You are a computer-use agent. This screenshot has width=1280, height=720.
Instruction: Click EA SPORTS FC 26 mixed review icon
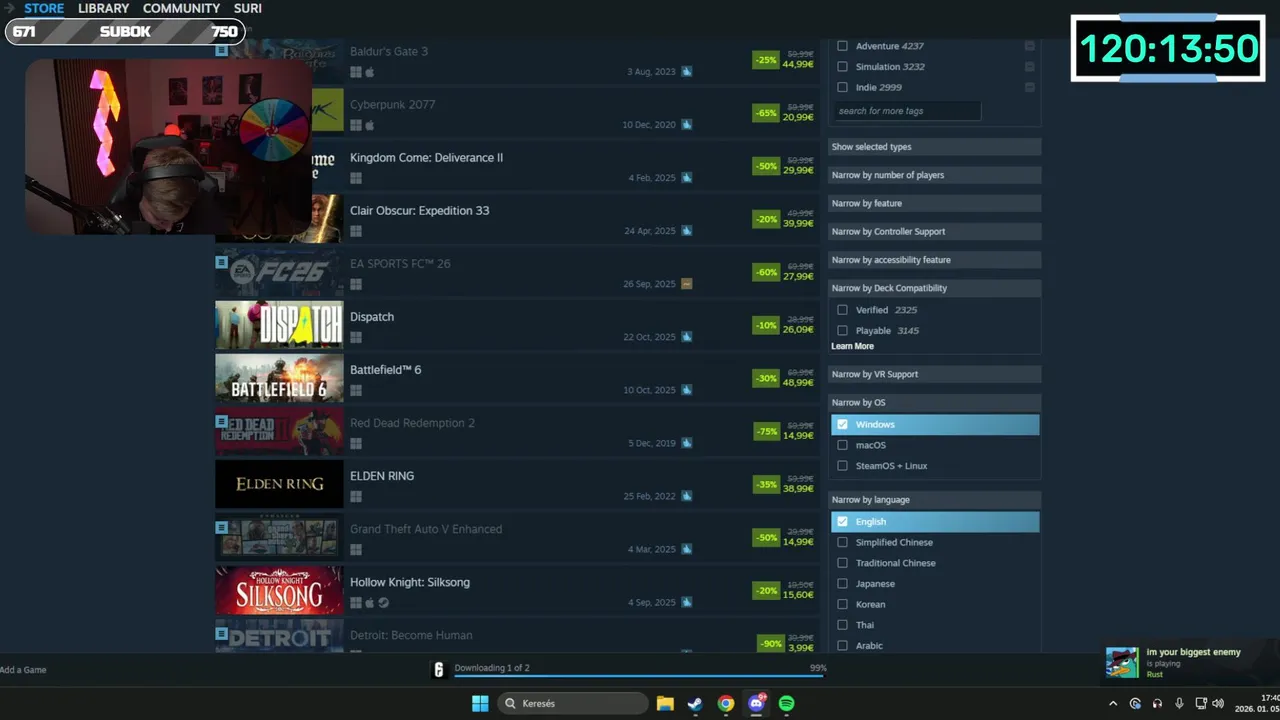tap(687, 284)
